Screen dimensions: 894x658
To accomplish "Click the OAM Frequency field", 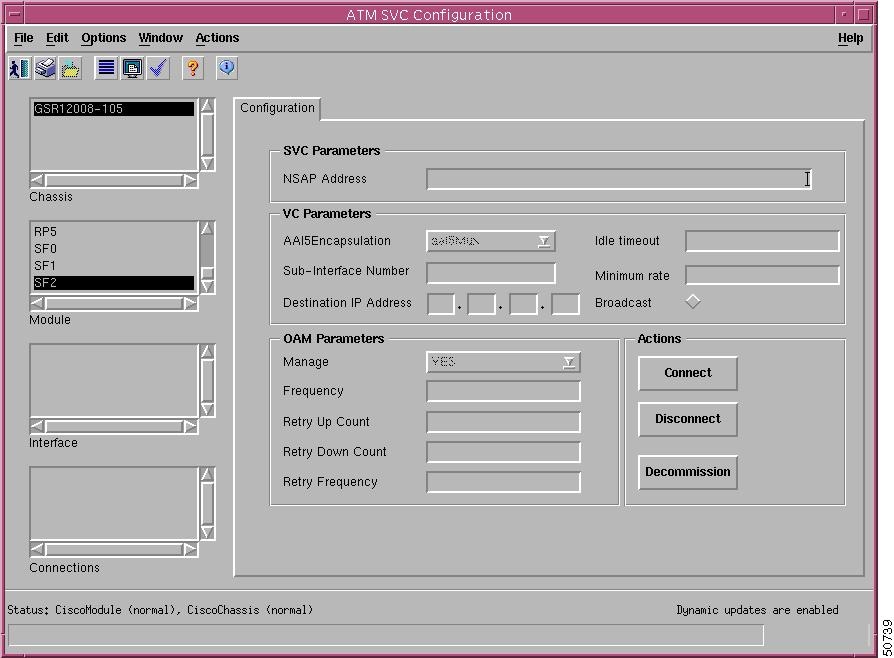I will [503, 391].
